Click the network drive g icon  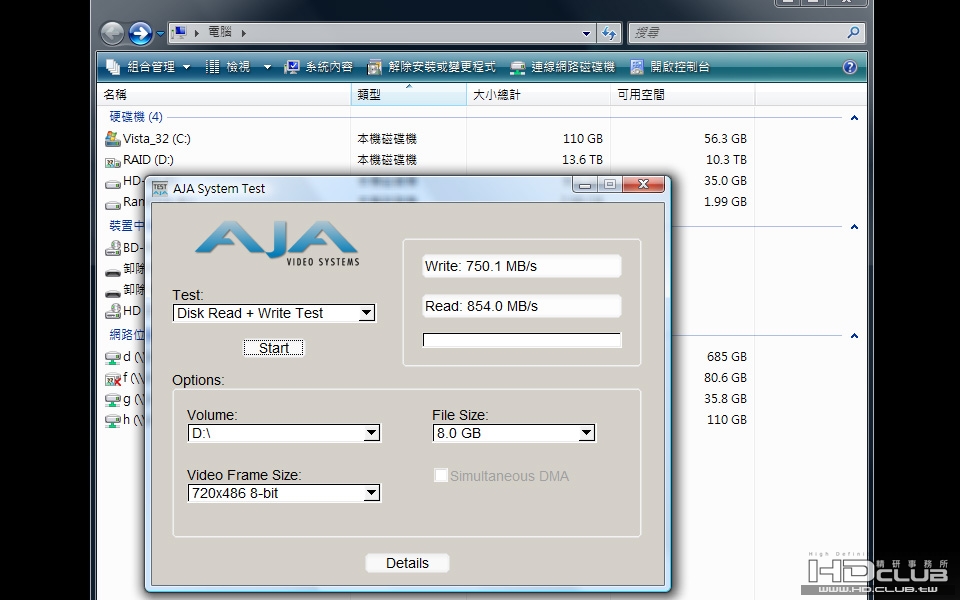[113, 400]
